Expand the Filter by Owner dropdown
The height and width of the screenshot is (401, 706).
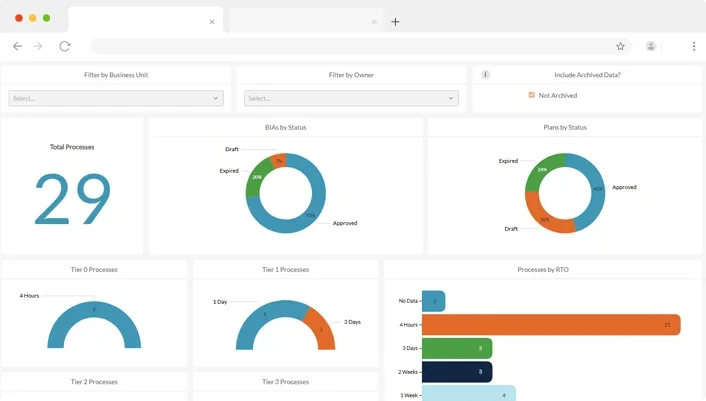click(351, 98)
